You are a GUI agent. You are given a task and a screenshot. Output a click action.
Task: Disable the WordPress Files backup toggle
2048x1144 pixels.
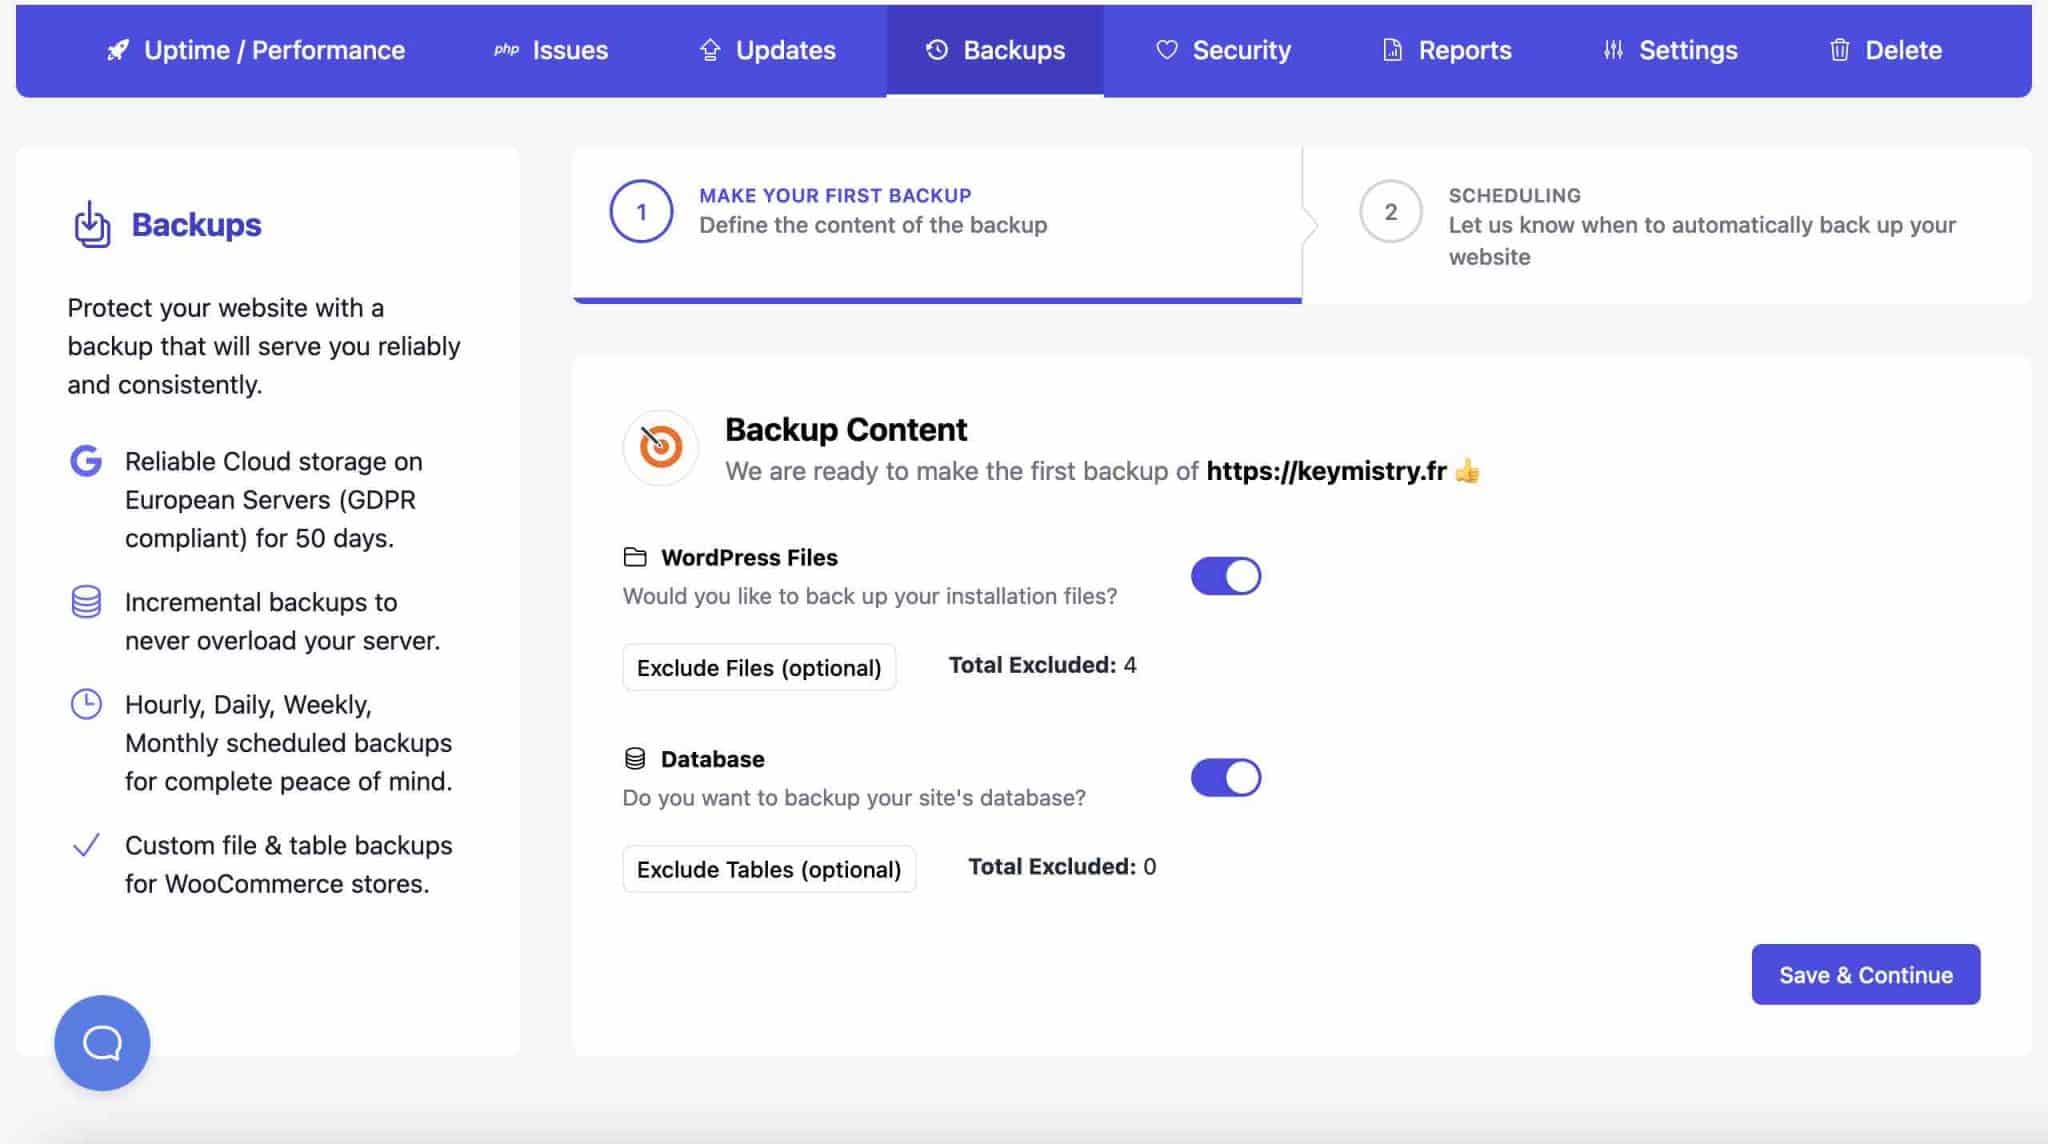pyautogui.click(x=1226, y=576)
